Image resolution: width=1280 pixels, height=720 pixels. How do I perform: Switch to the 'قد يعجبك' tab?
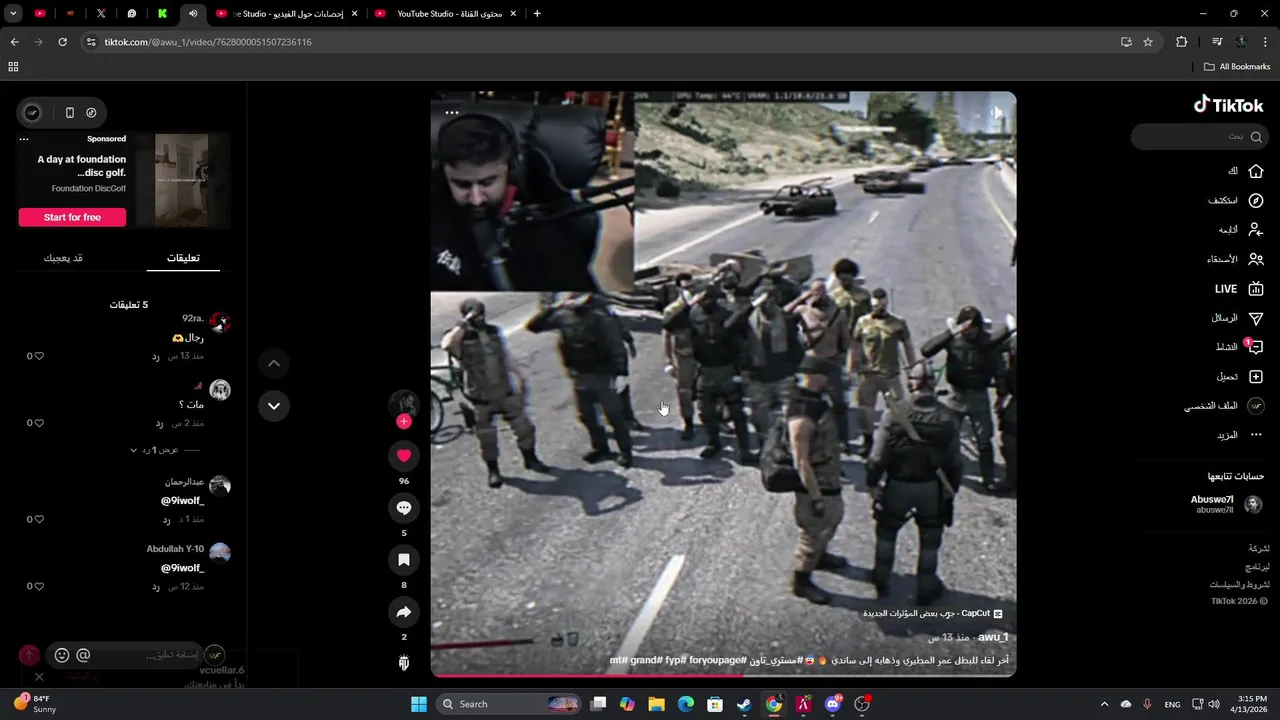[x=63, y=258]
